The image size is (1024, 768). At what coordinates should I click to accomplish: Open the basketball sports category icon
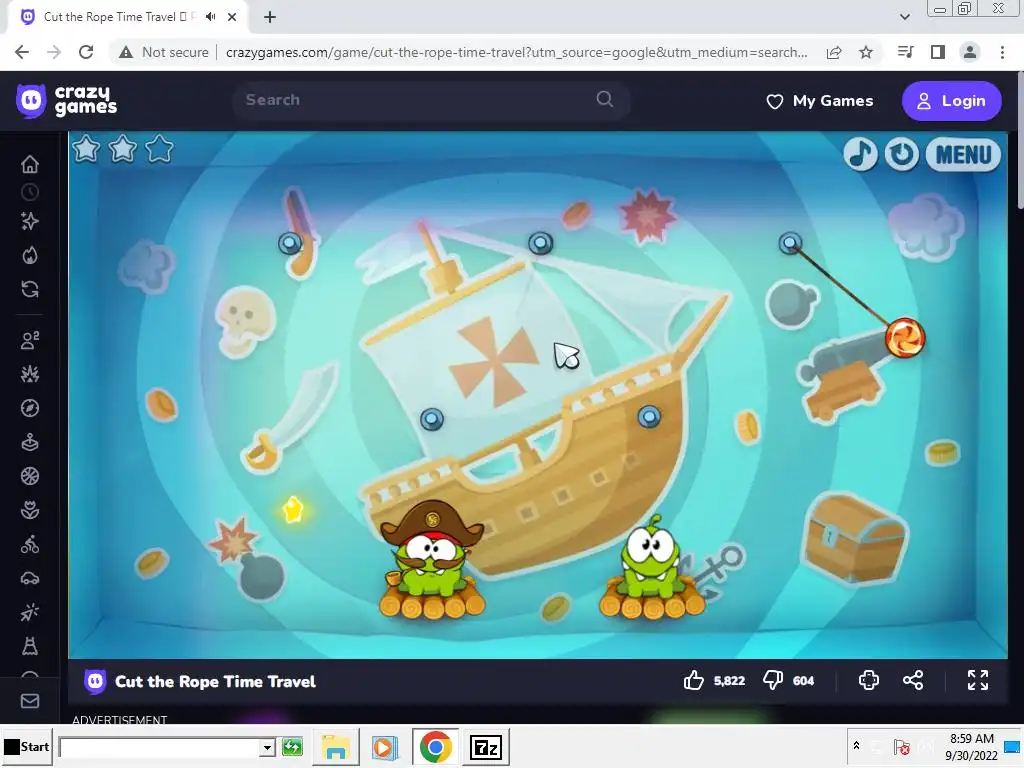pyautogui.click(x=30, y=476)
